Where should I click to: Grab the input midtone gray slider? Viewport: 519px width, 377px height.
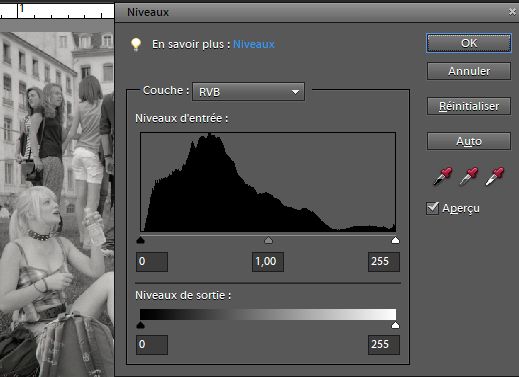(268, 240)
